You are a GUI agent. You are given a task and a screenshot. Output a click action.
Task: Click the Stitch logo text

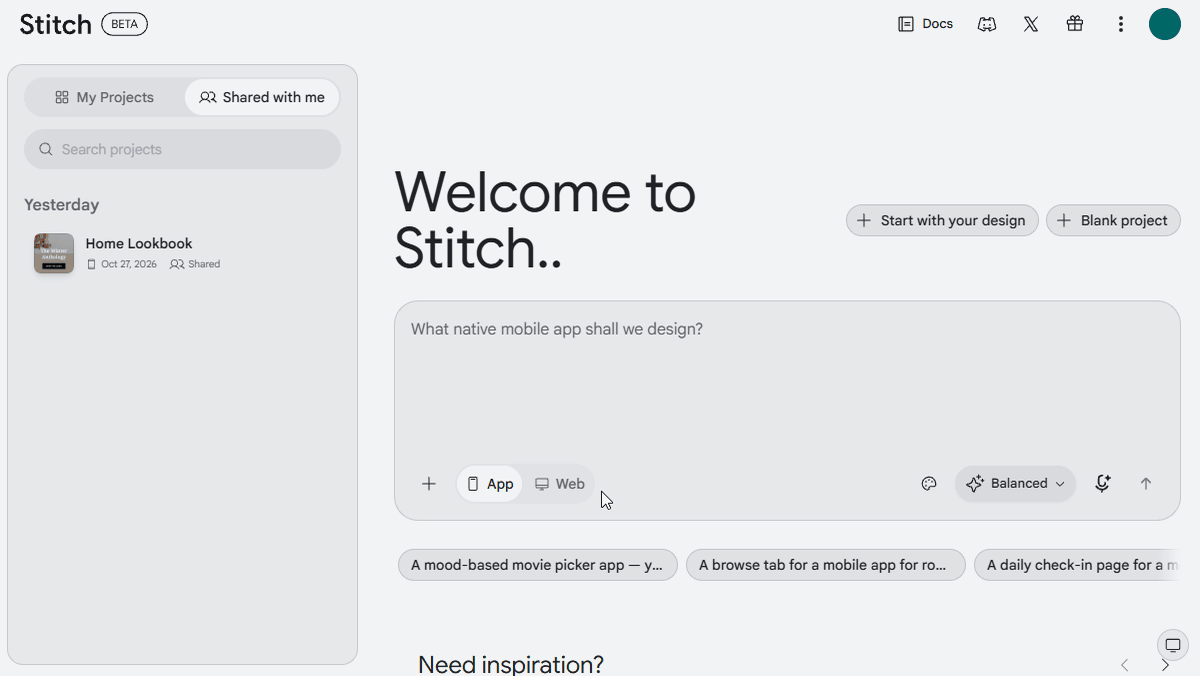(56, 24)
